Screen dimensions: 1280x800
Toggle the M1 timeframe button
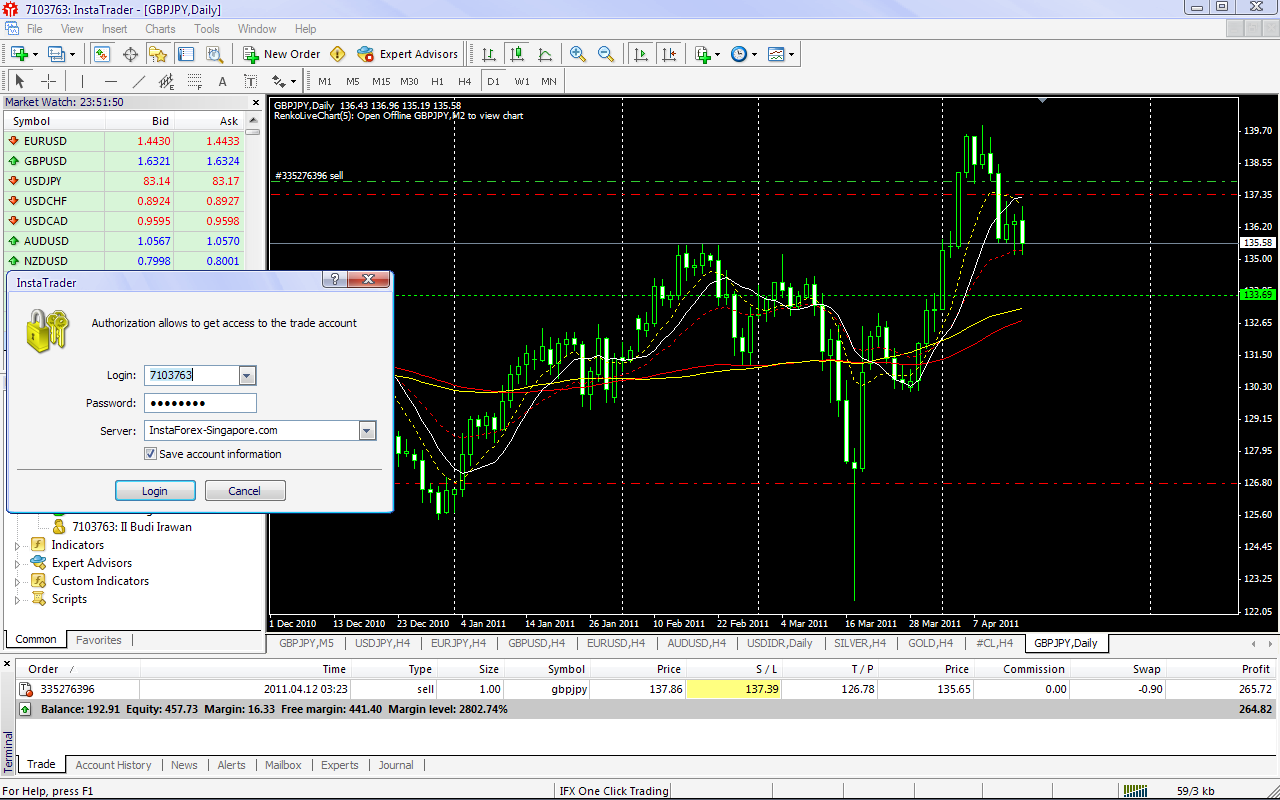[325, 81]
